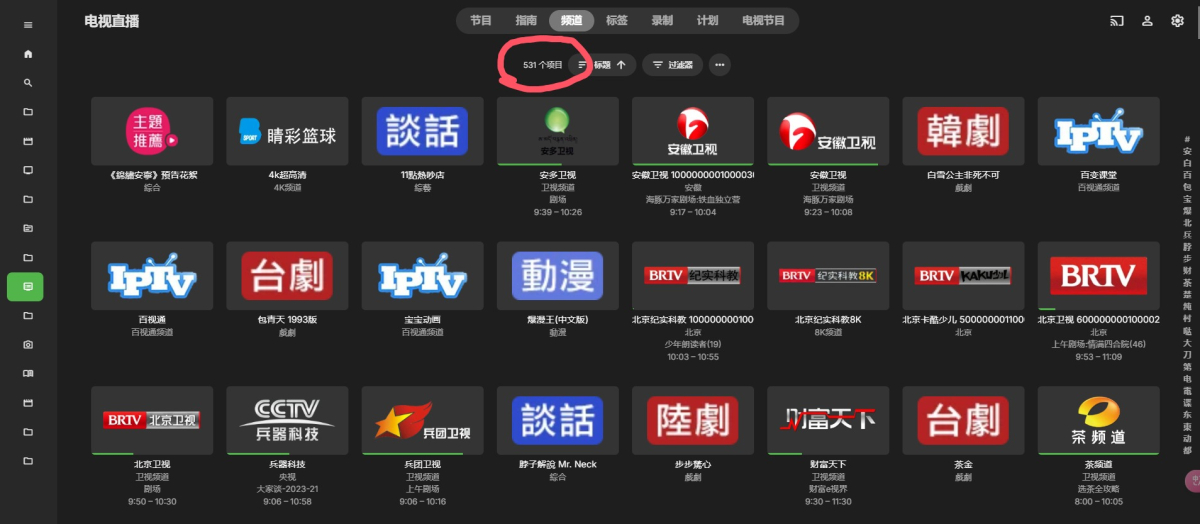
Task: Open the 包青天 1993版 台劇 thumbnail
Action: (x=287, y=276)
